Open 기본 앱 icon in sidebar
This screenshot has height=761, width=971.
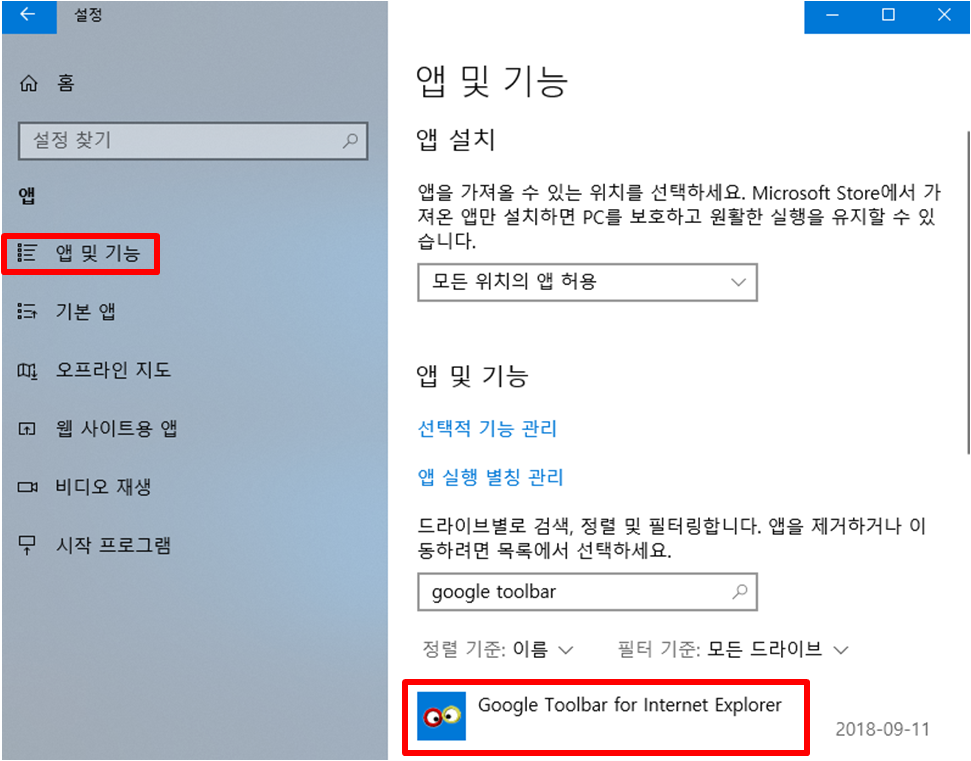coord(27,311)
